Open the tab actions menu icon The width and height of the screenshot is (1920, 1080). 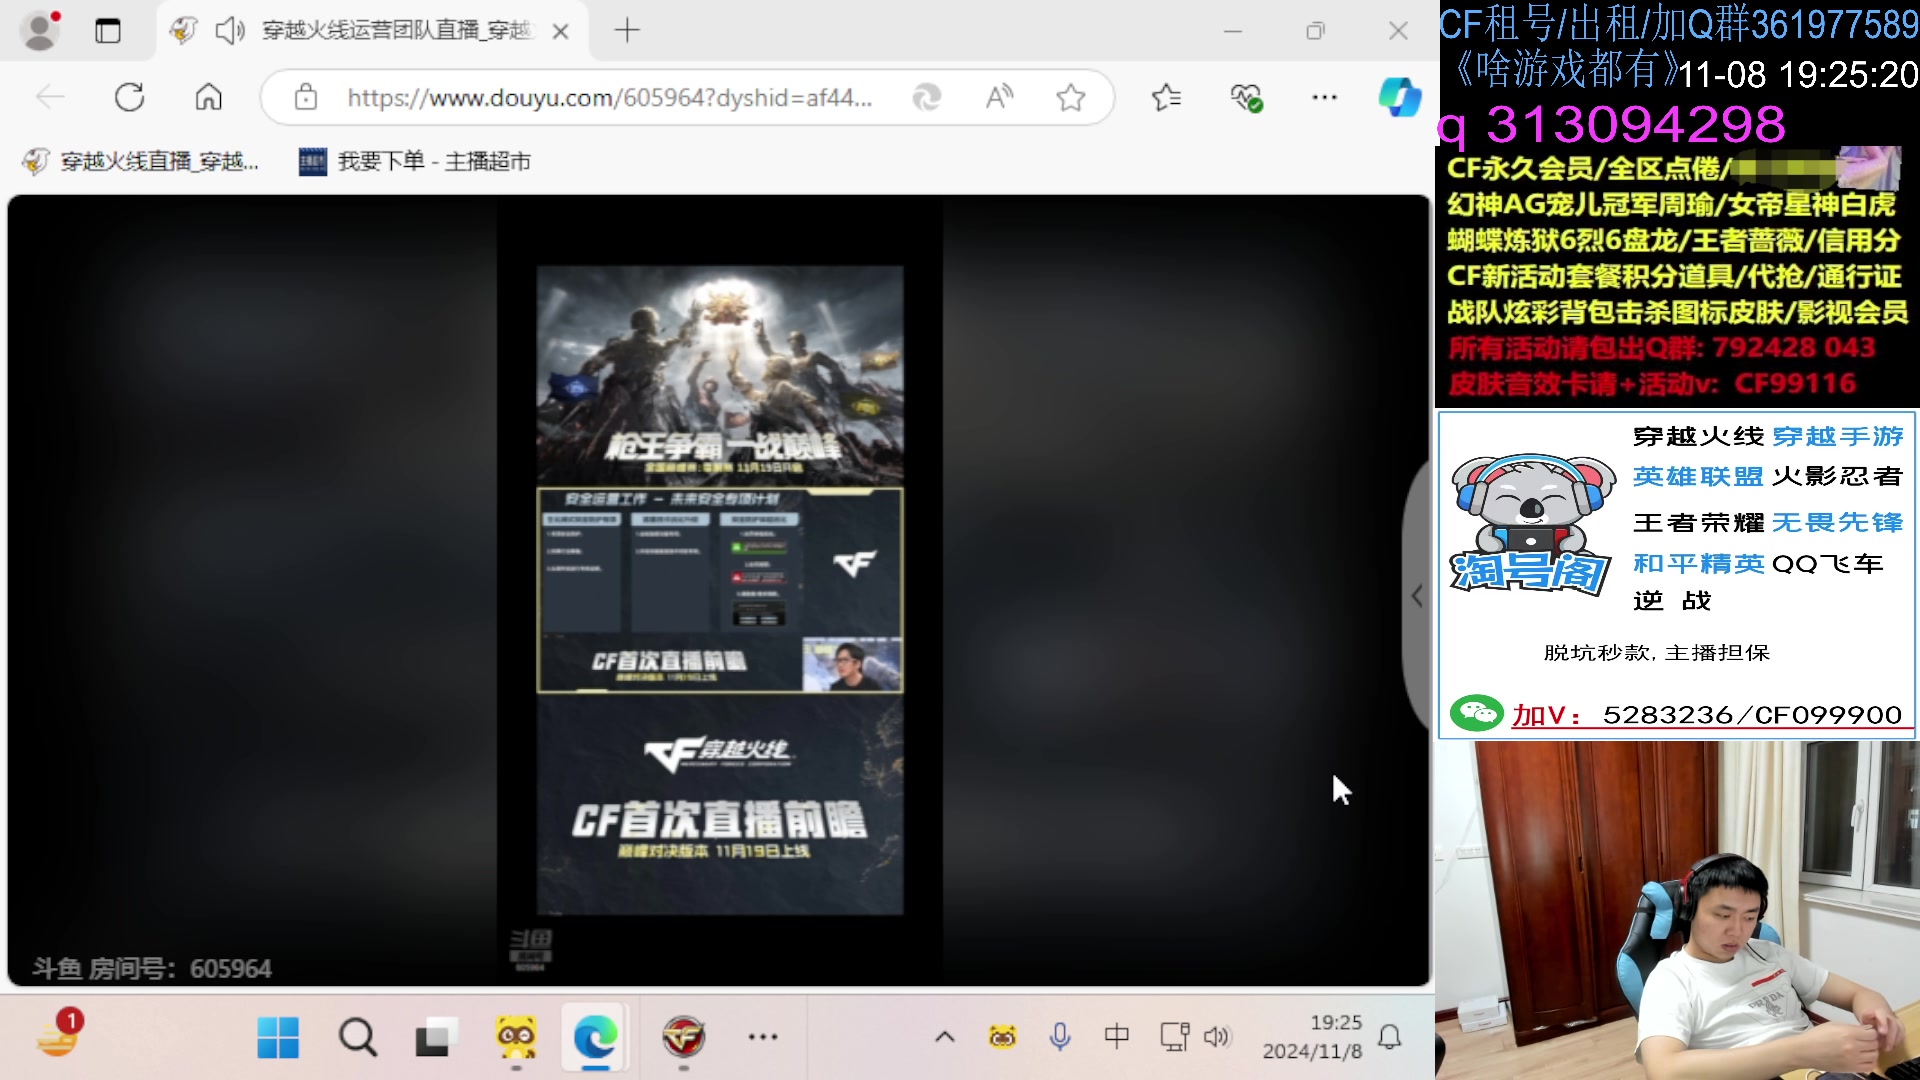pyautogui.click(x=108, y=31)
